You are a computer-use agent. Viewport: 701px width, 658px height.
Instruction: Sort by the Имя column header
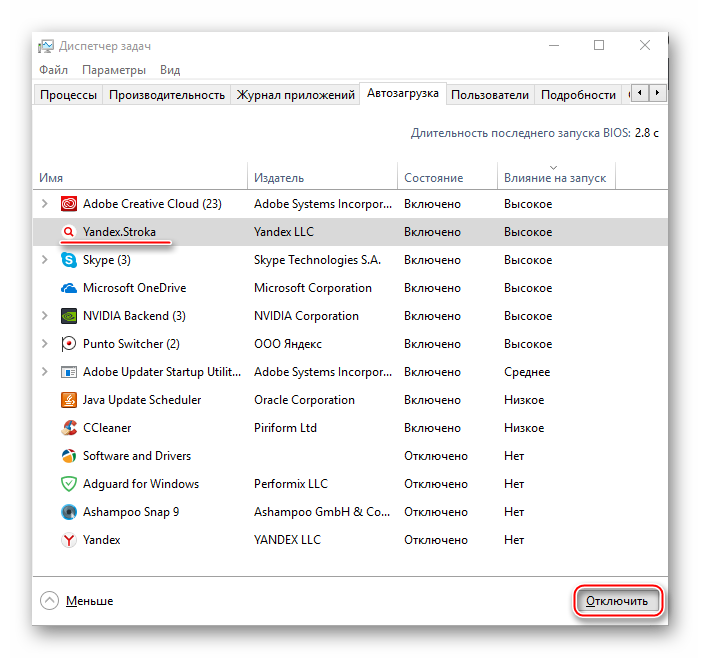pos(140,177)
